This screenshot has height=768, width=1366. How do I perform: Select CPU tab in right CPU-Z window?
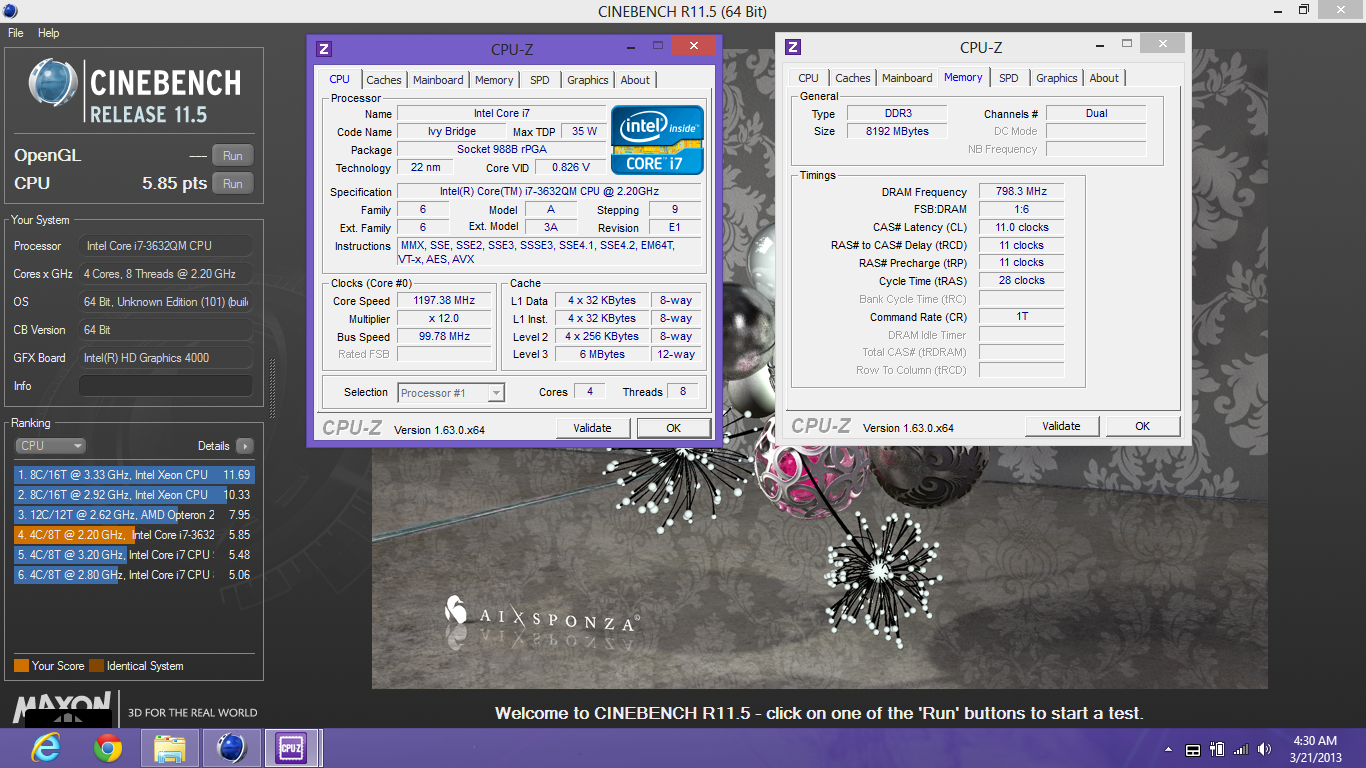[809, 78]
